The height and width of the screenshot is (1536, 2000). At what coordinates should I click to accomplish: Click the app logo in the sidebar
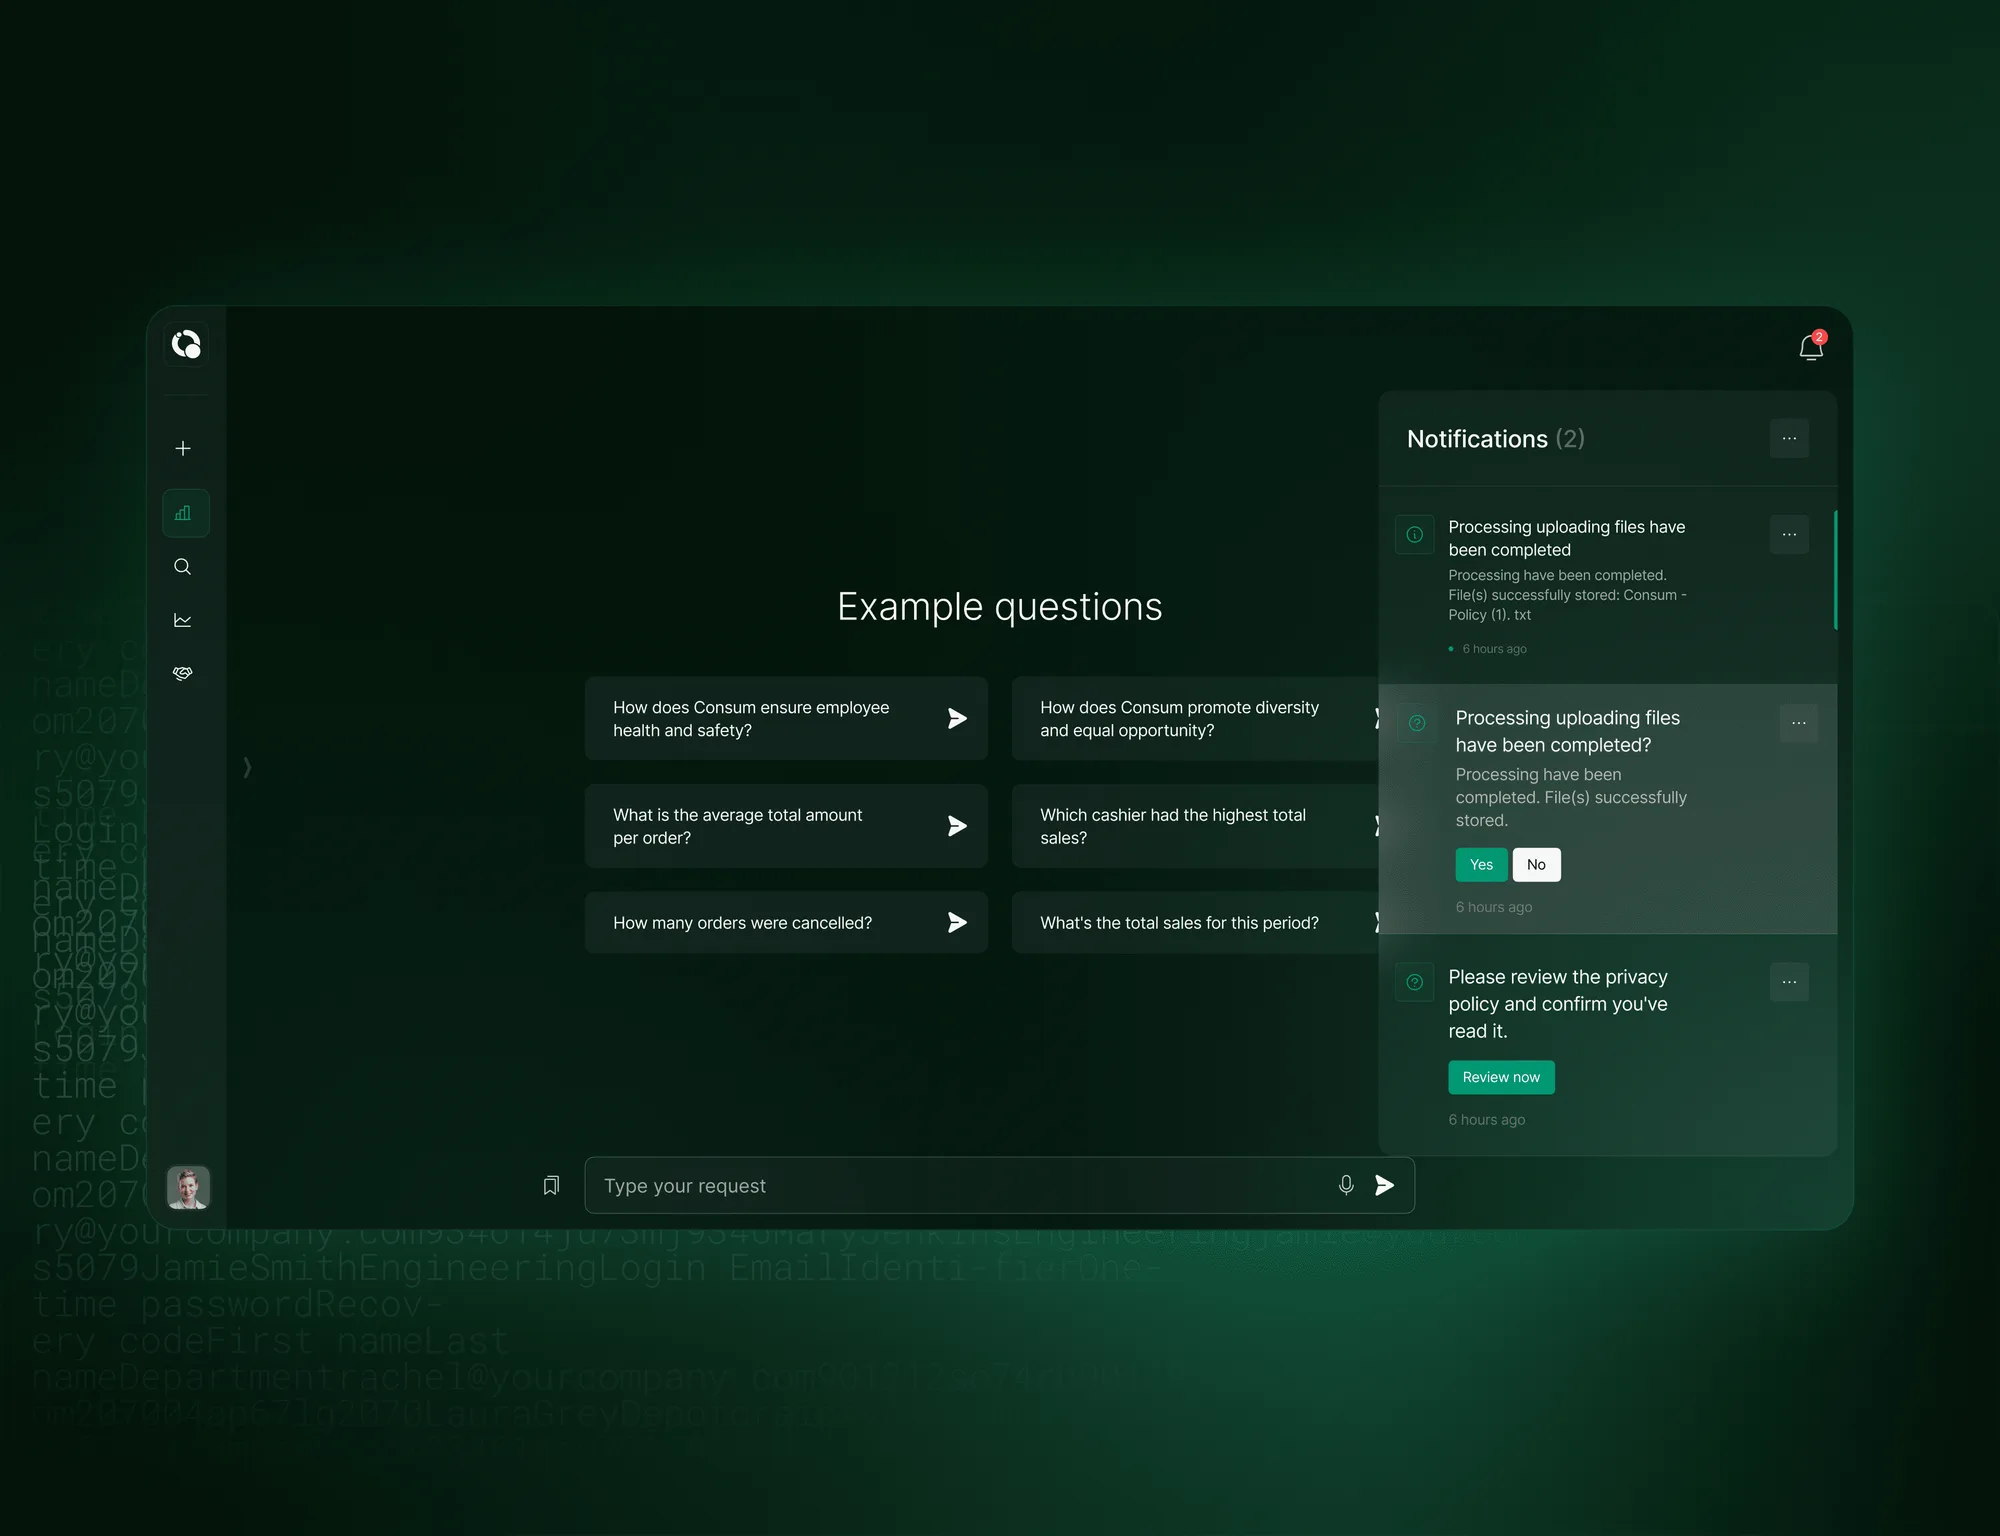coord(186,345)
